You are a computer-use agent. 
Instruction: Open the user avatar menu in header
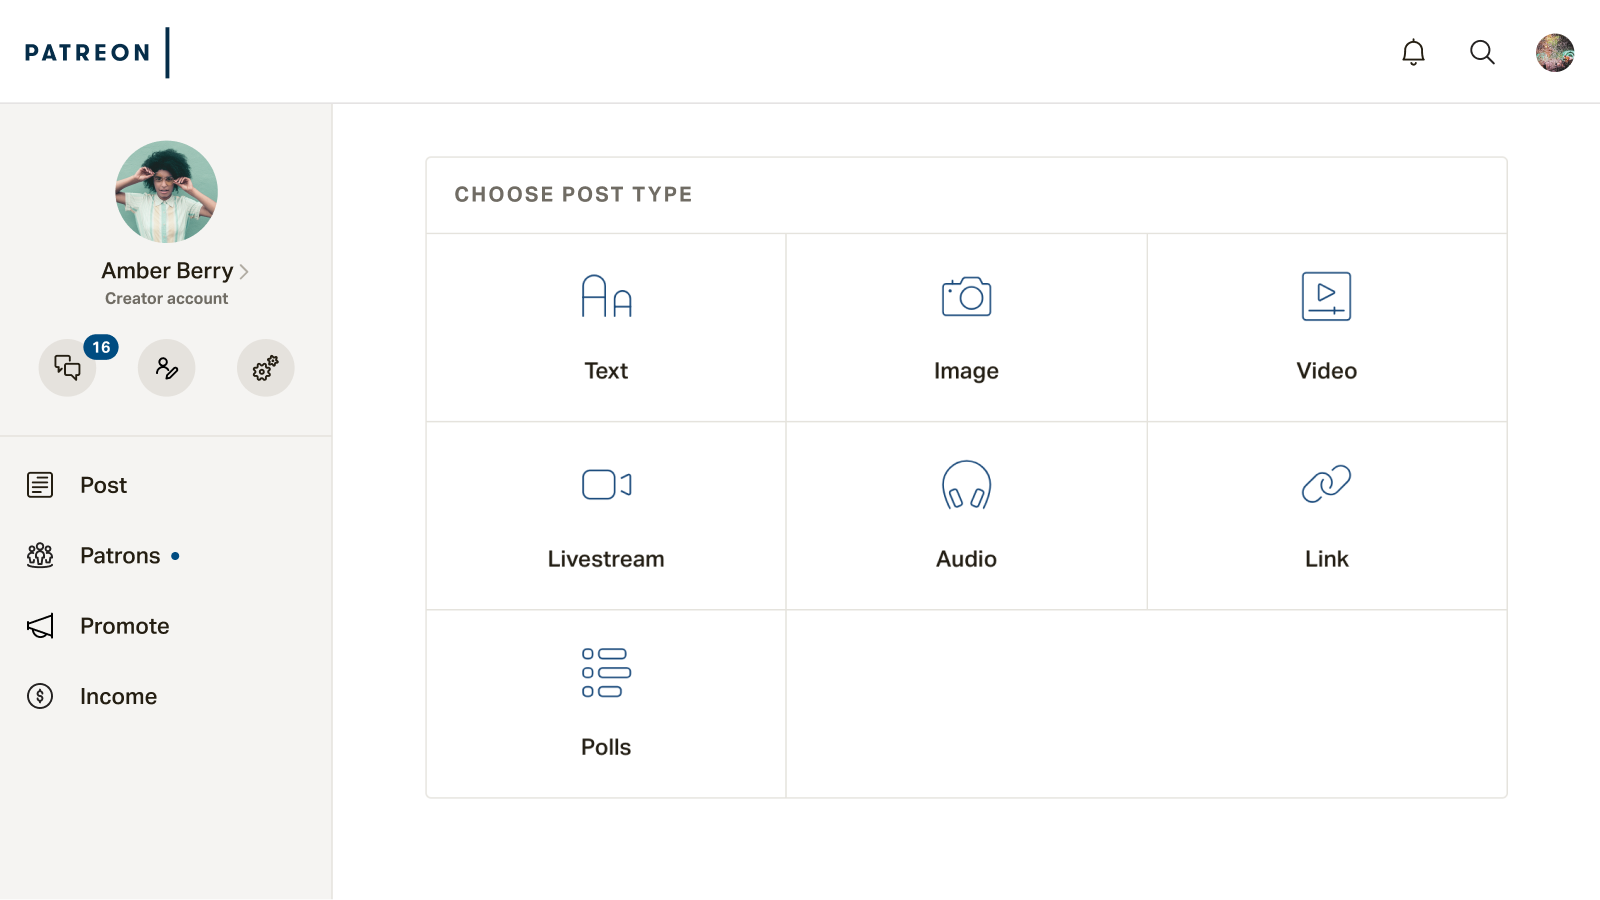point(1555,52)
